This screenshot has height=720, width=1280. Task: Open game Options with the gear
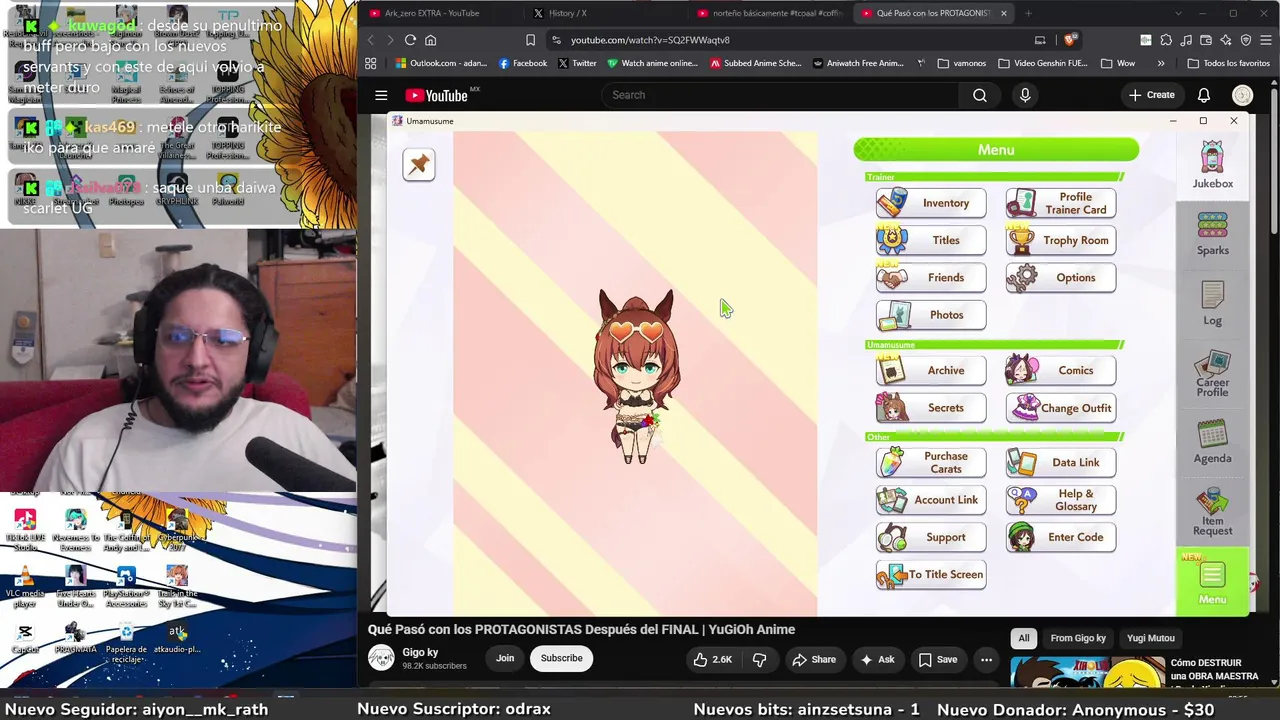(1061, 277)
